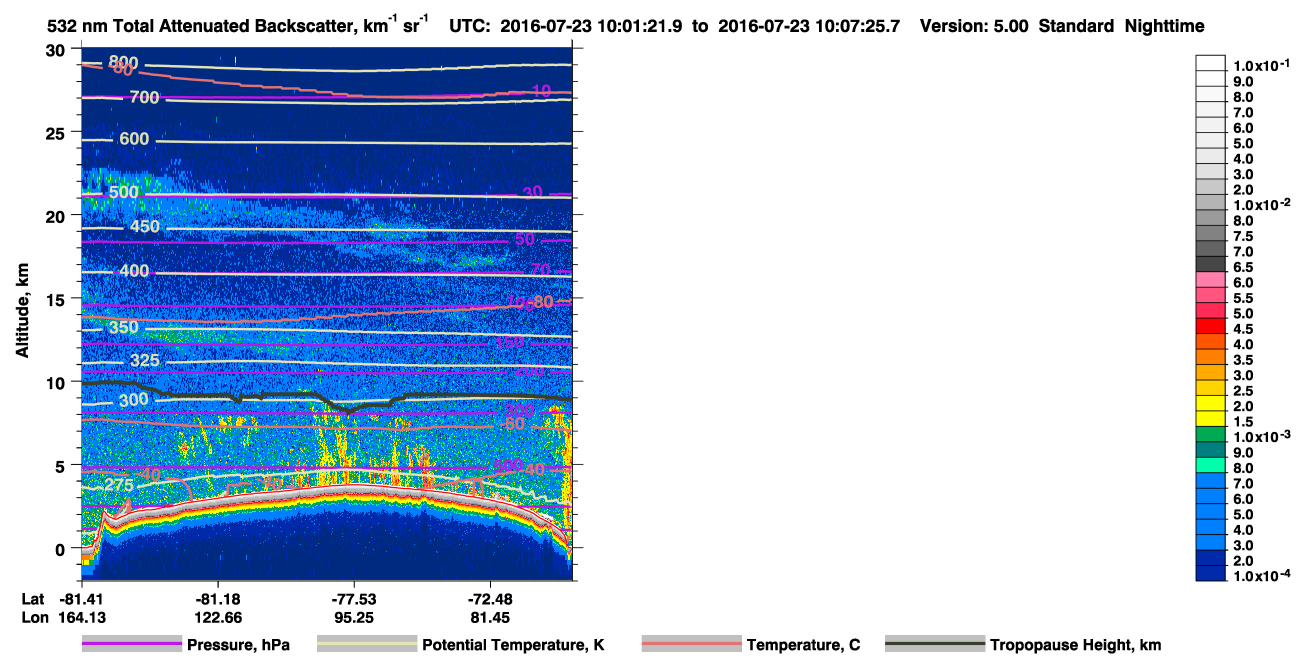This screenshot has width=1300, height=667.
Task: Click the latitude value -81.41
Action: coord(80,599)
